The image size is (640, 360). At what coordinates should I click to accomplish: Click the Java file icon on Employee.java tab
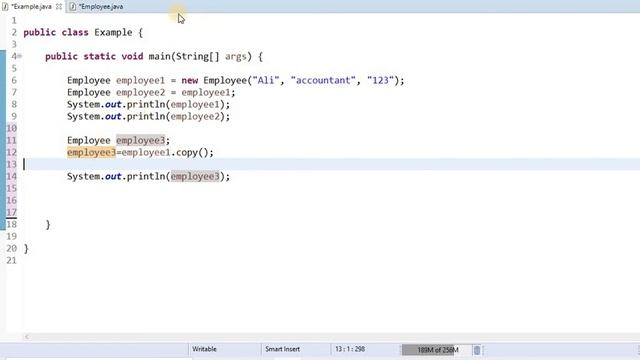click(73, 7)
